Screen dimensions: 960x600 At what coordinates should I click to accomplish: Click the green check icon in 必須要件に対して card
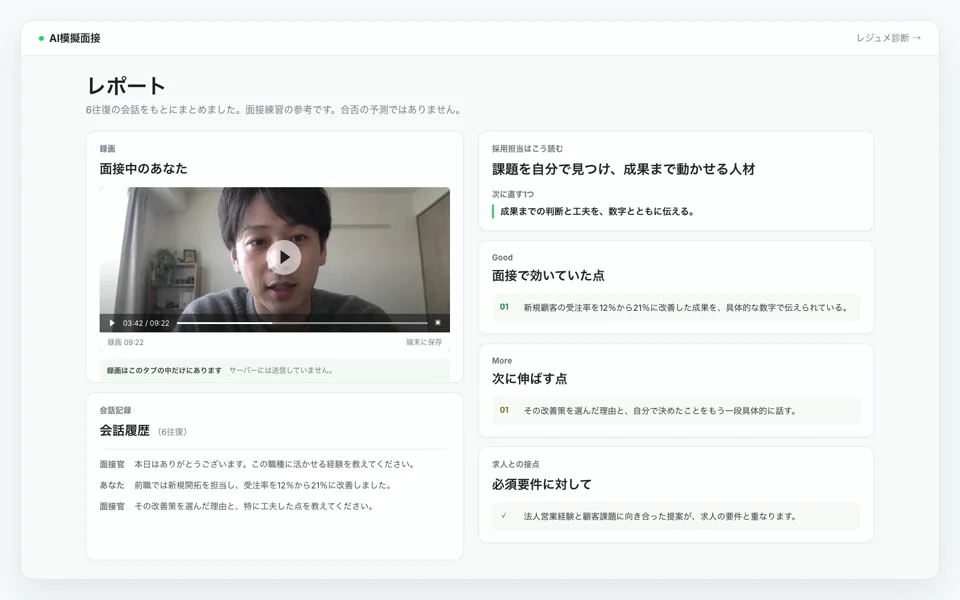504,516
